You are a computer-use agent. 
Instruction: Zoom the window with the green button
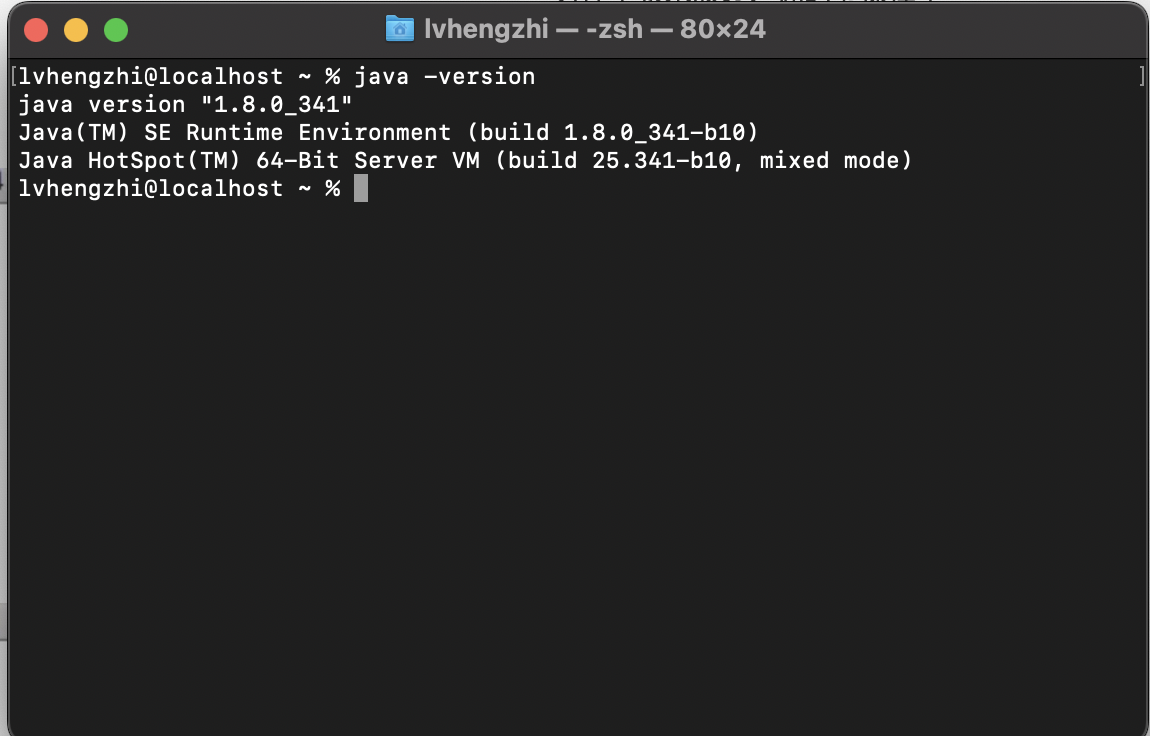(116, 30)
